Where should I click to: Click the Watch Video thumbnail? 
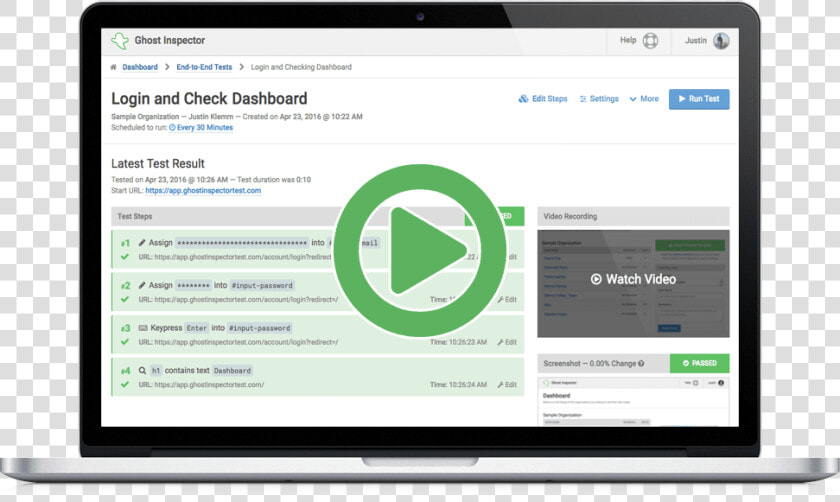coord(633,283)
